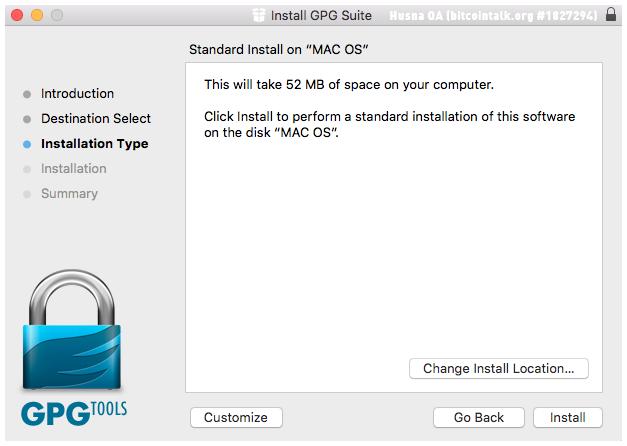Click Change Install Location… button

click(499, 368)
